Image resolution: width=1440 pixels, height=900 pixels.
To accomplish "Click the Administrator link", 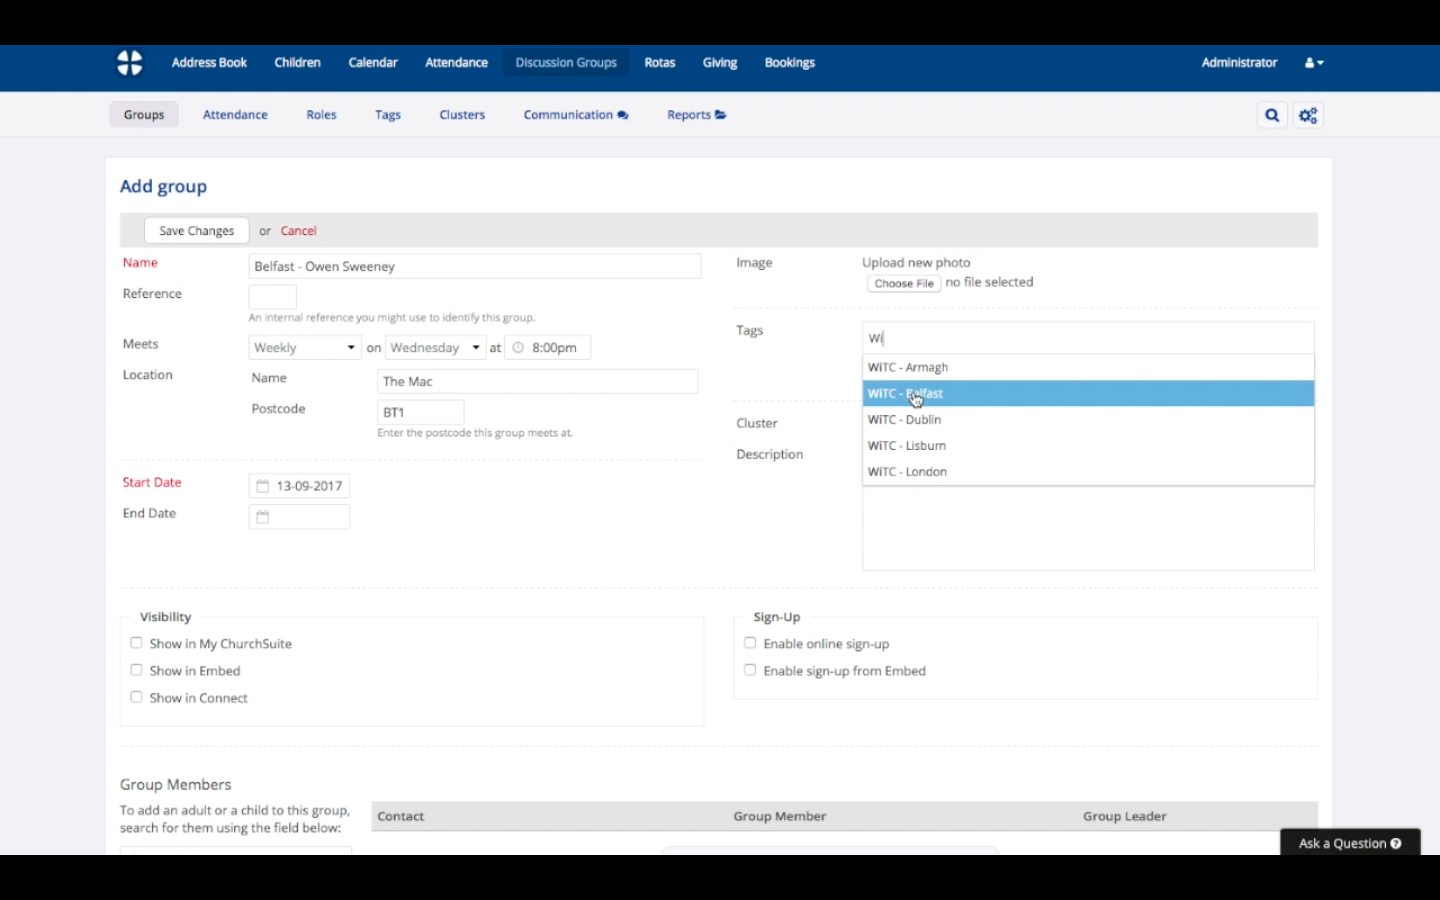I will pos(1240,63).
